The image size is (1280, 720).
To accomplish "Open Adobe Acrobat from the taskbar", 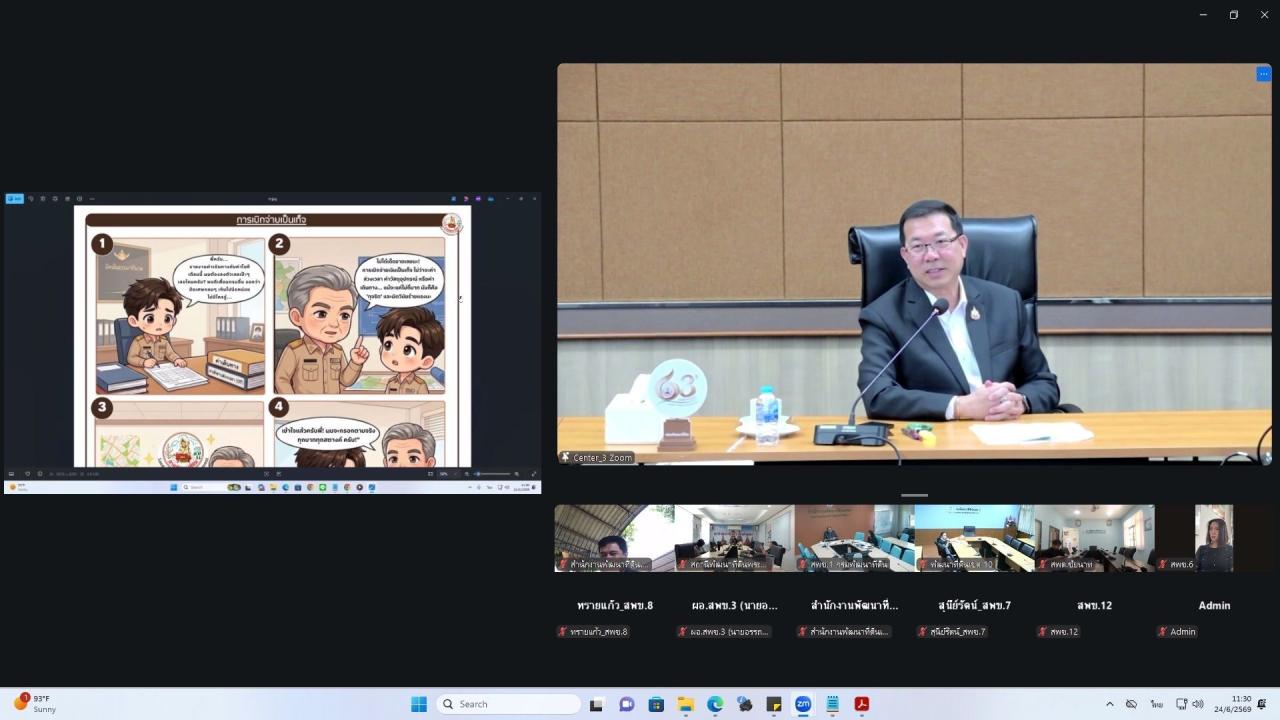I will point(861,704).
